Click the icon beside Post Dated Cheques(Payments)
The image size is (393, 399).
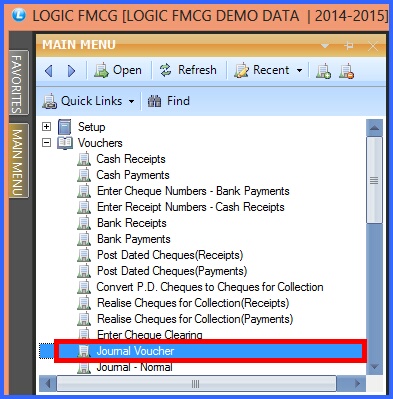pyautogui.click(x=84, y=271)
